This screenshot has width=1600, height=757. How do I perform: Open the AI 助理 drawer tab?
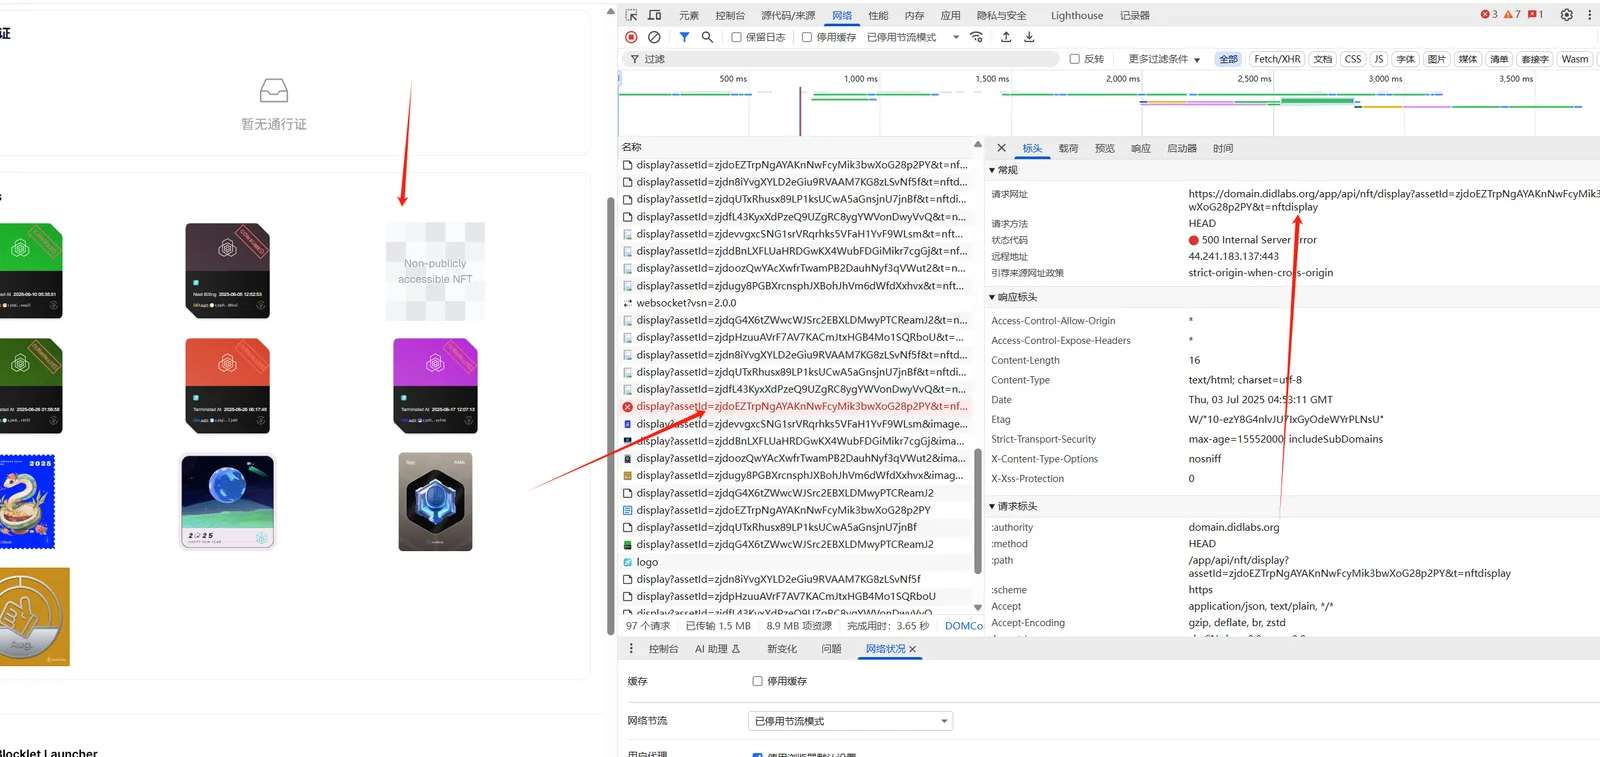(x=717, y=649)
